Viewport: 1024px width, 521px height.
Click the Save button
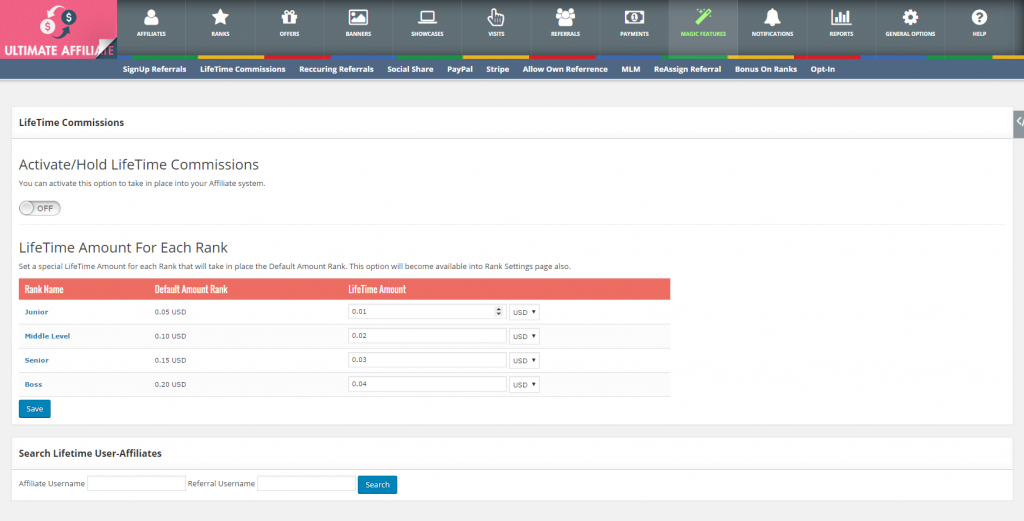35,409
